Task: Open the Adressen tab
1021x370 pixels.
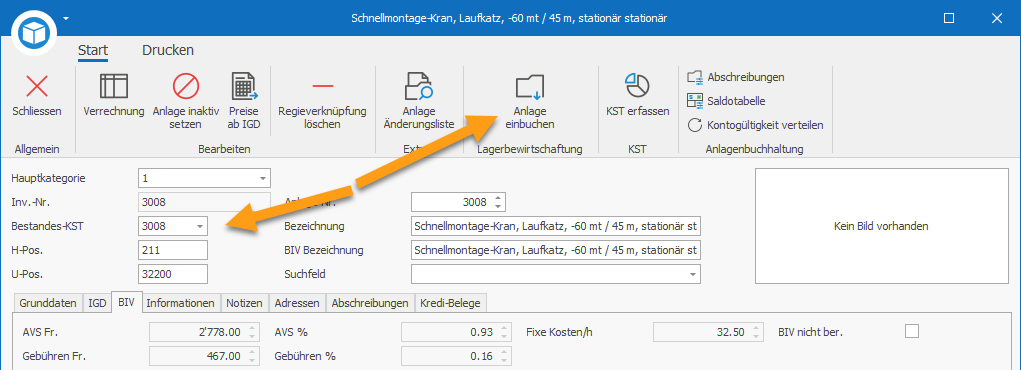Action: (297, 304)
